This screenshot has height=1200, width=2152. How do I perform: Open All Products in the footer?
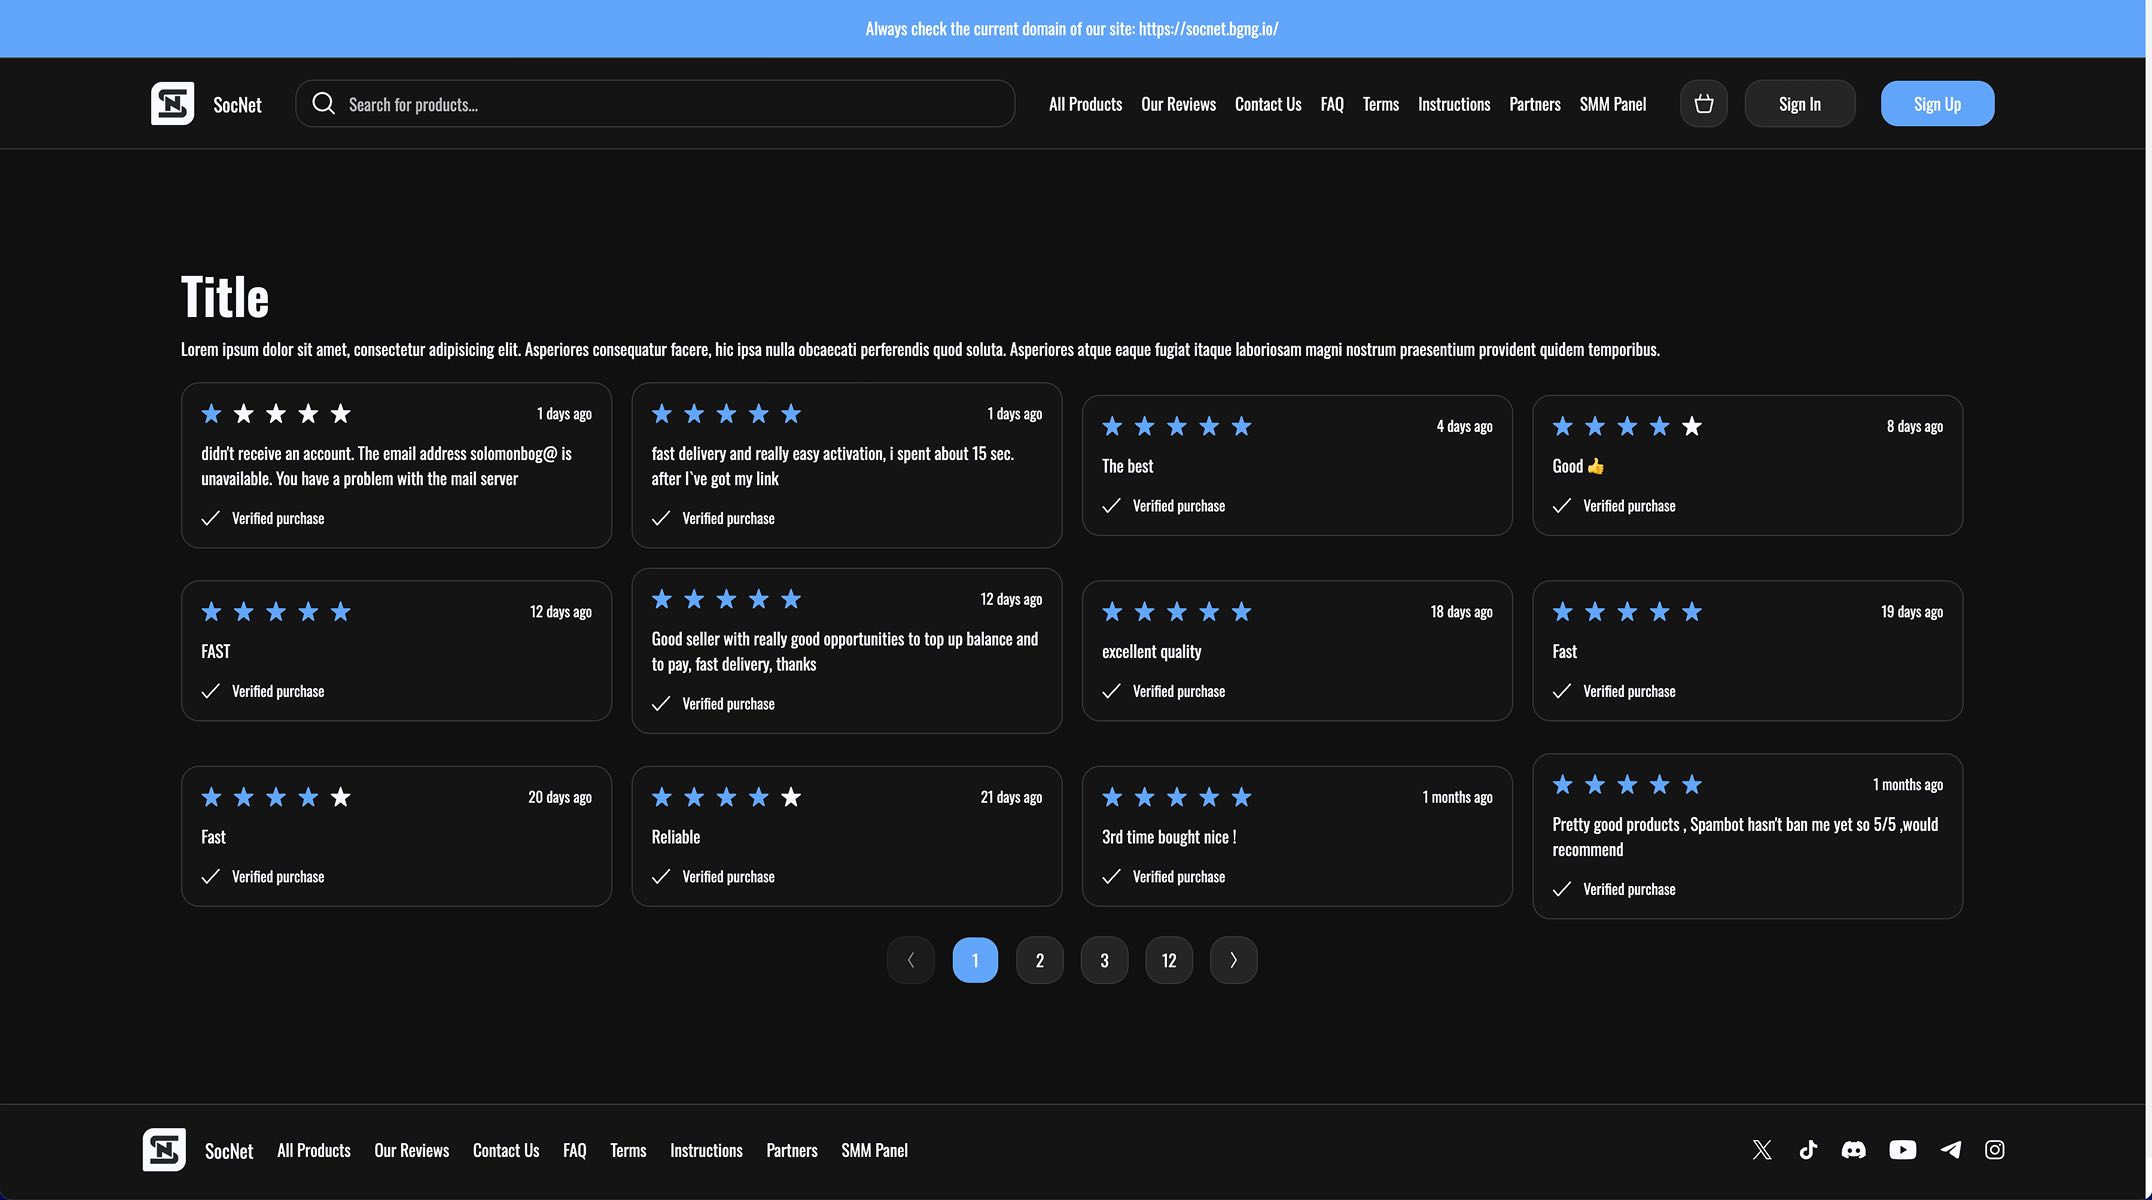[x=314, y=1150]
